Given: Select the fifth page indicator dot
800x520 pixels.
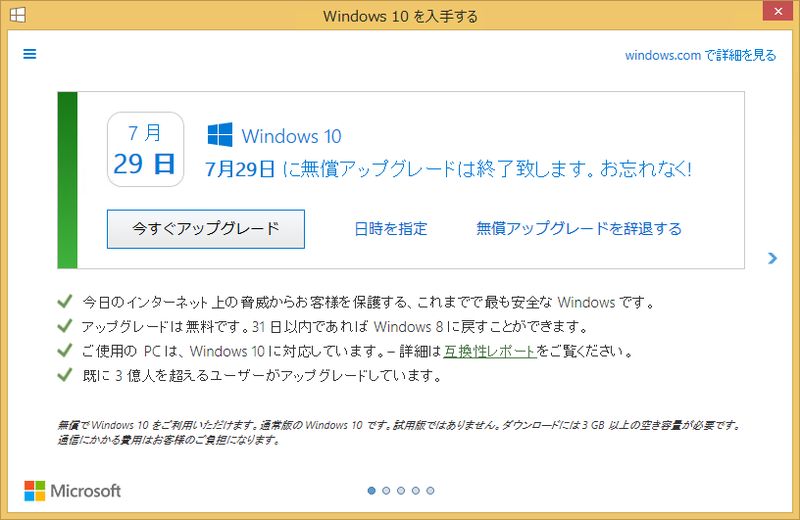Looking at the screenshot, I should [431, 490].
